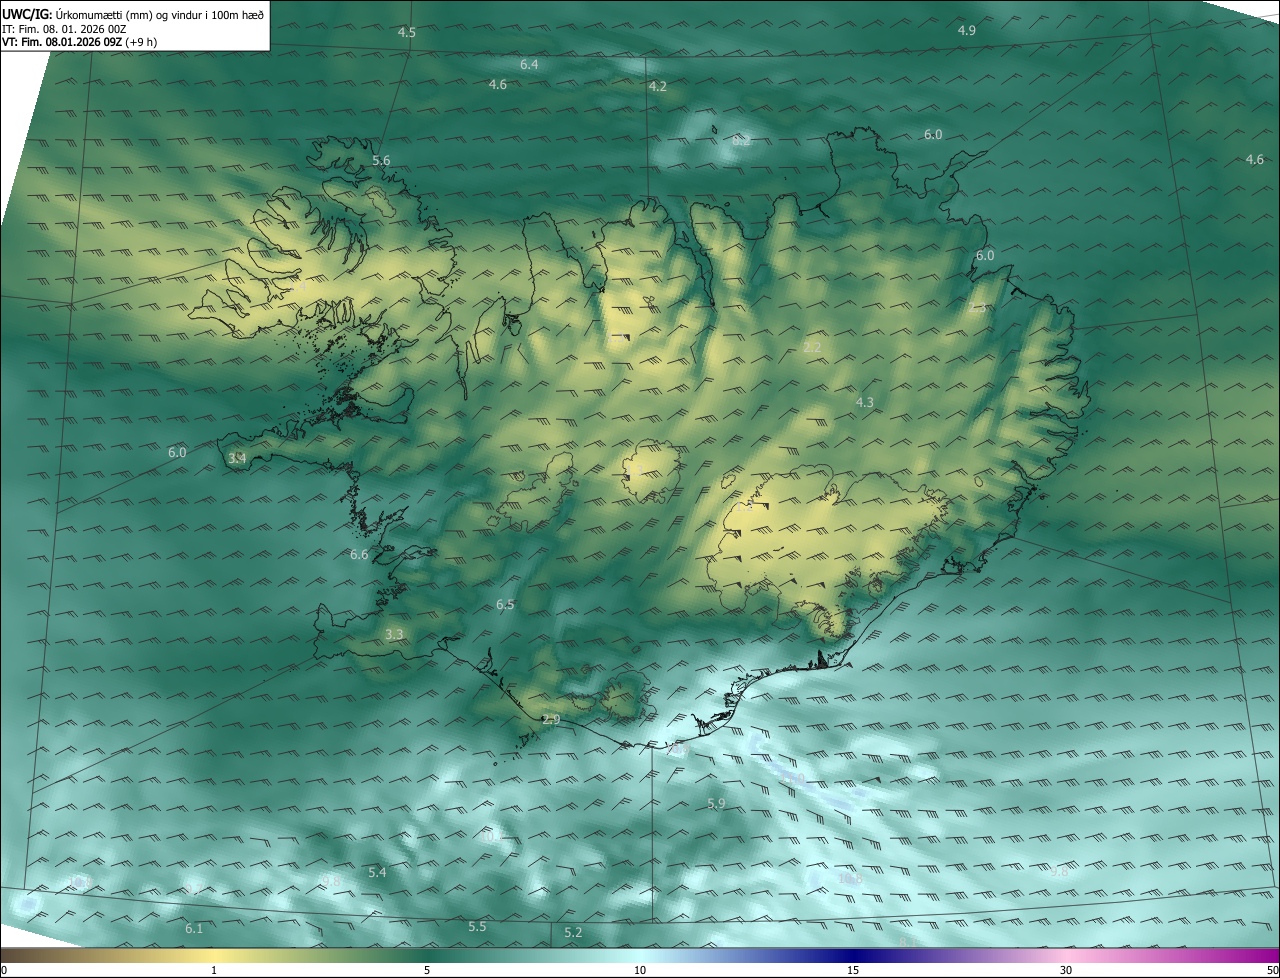Click the 4.2 precipitation value
The height and width of the screenshot is (978, 1280).
pos(658,87)
